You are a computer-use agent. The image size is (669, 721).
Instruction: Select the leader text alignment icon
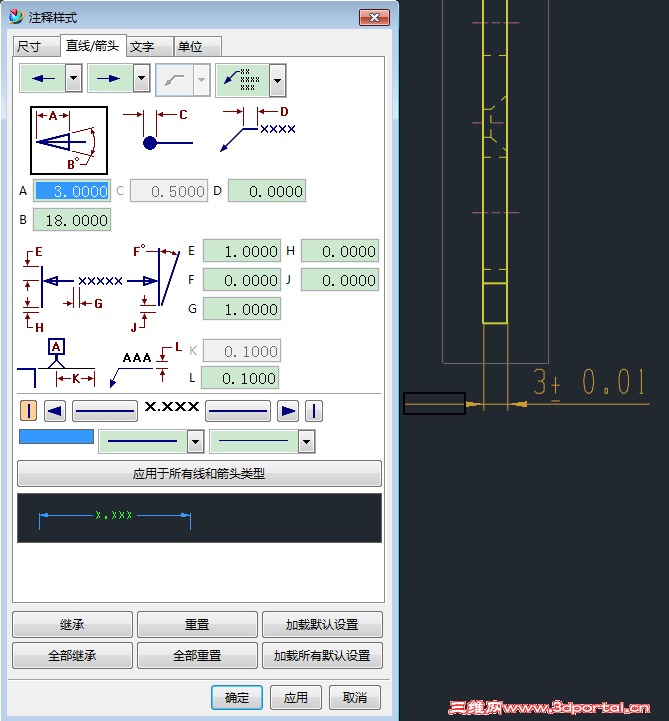[x=242, y=80]
